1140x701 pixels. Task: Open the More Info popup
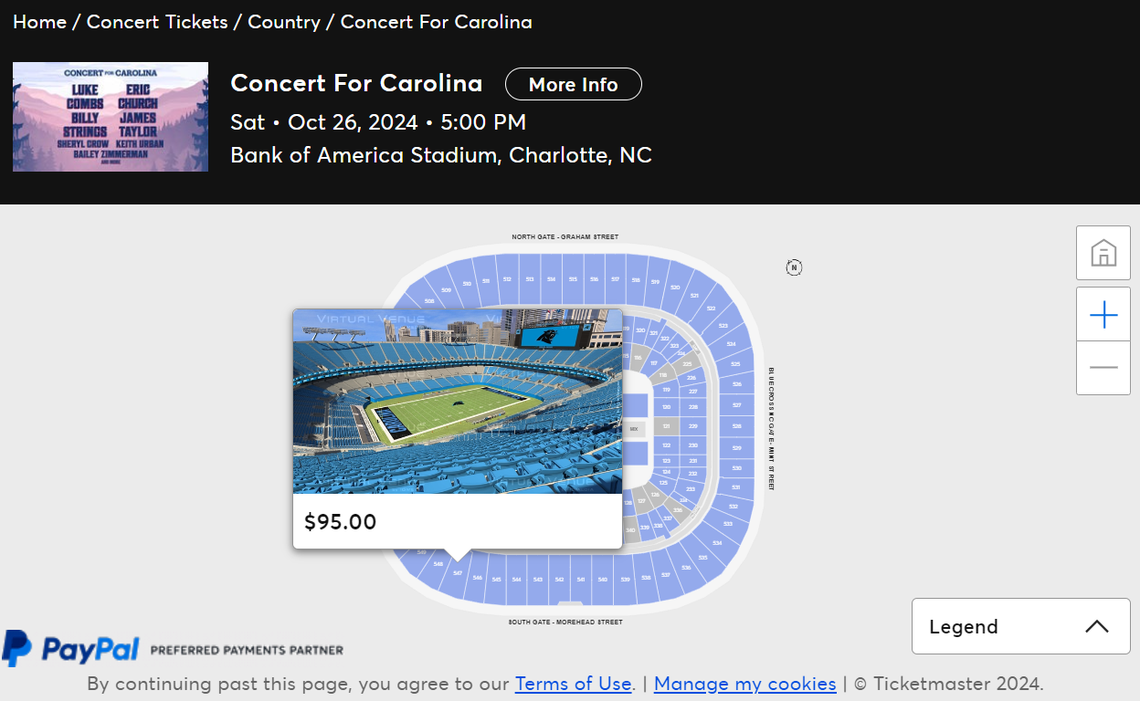(573, 84)
